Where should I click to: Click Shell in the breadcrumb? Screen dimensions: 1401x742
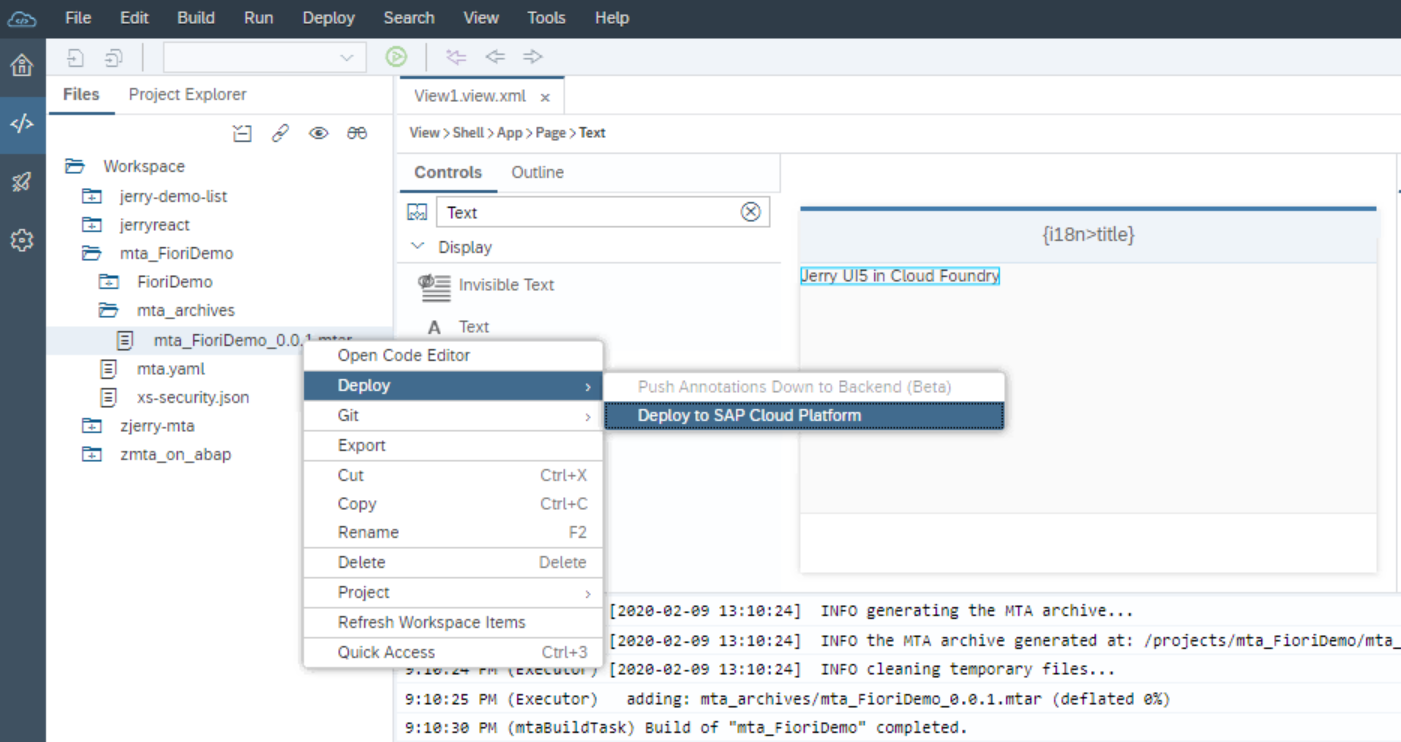click(x=468, y=133)
